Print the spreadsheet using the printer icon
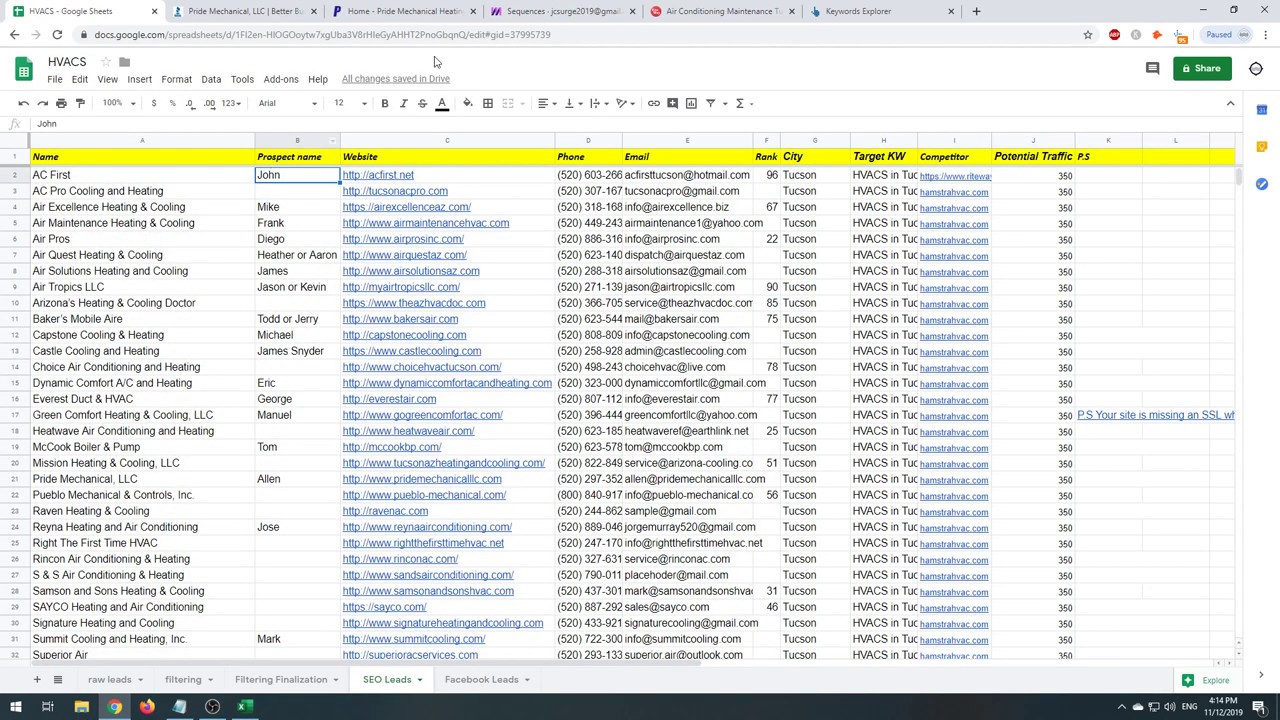The image size is (1280, 720). tap(61, 103)
